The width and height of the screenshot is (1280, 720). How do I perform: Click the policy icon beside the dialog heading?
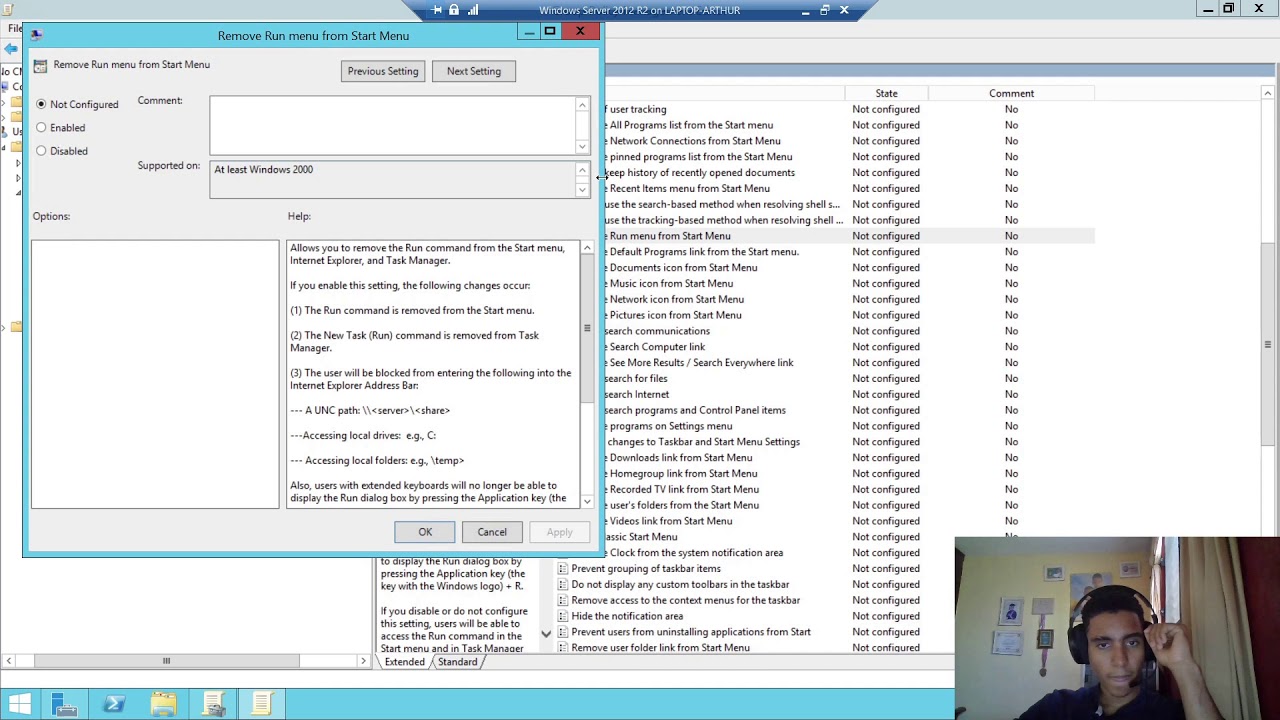pyautogui.click(x=40, y=65)
